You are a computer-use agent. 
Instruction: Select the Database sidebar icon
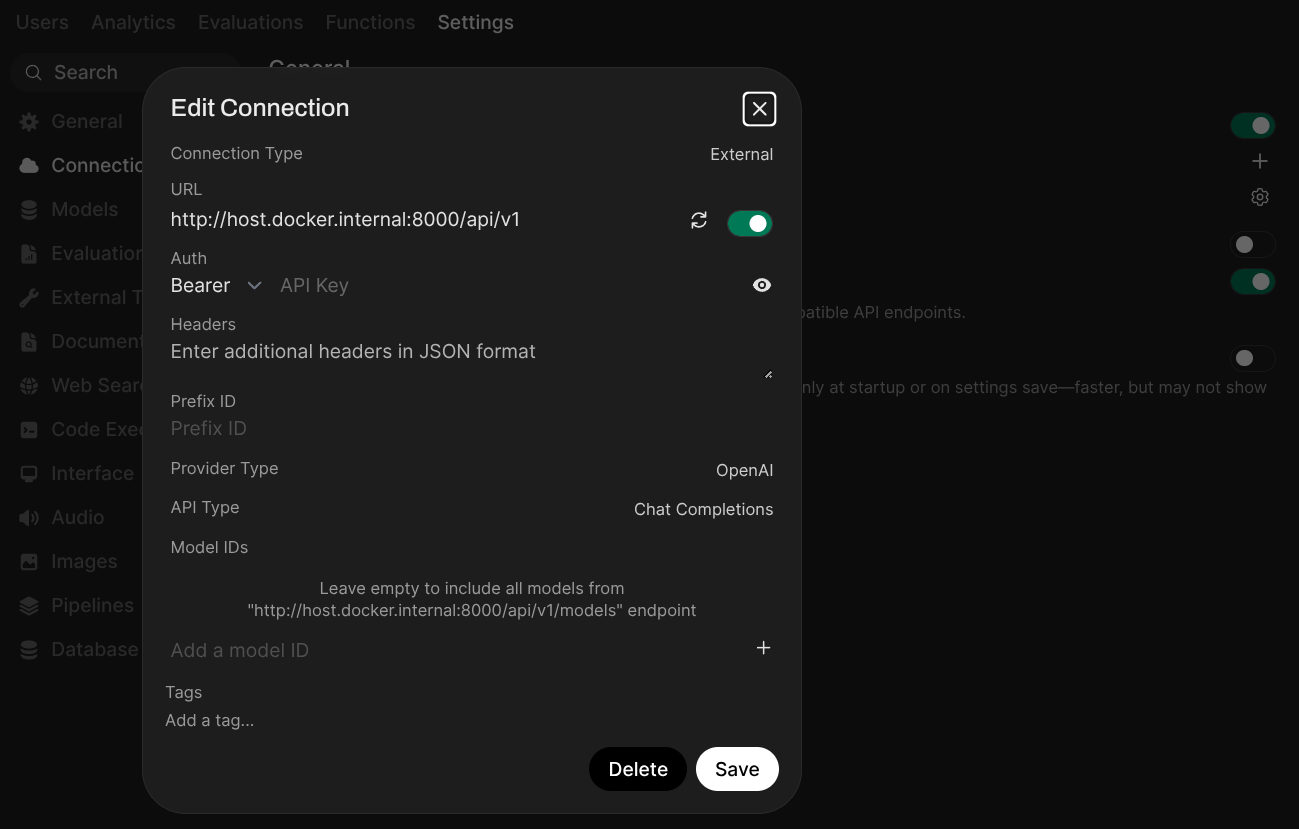[28, 649]
